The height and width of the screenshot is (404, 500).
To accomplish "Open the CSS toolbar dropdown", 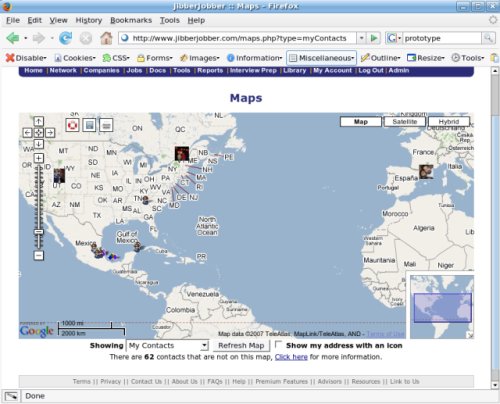I will pyautogui.click(x=116, y=58).
